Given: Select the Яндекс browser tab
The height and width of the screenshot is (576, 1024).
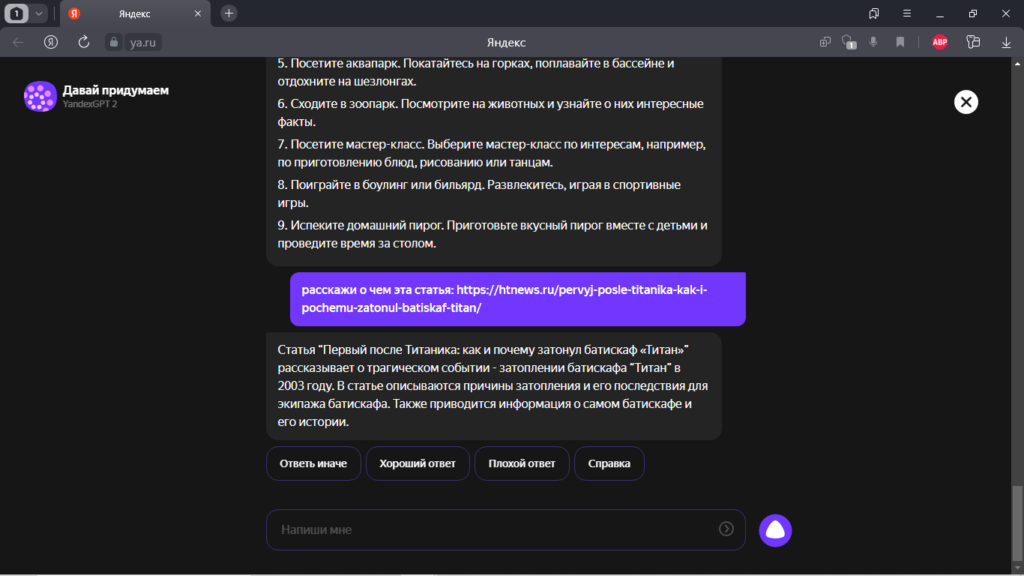Looking at the screenshot, I should [x=135, y=14].
